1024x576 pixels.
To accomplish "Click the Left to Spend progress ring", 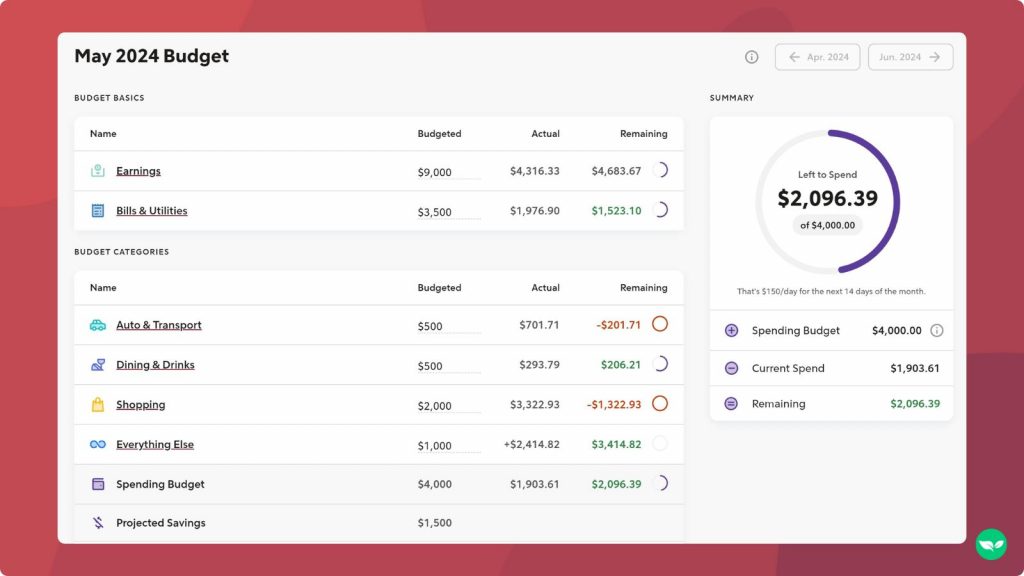I will coord(829,201).
